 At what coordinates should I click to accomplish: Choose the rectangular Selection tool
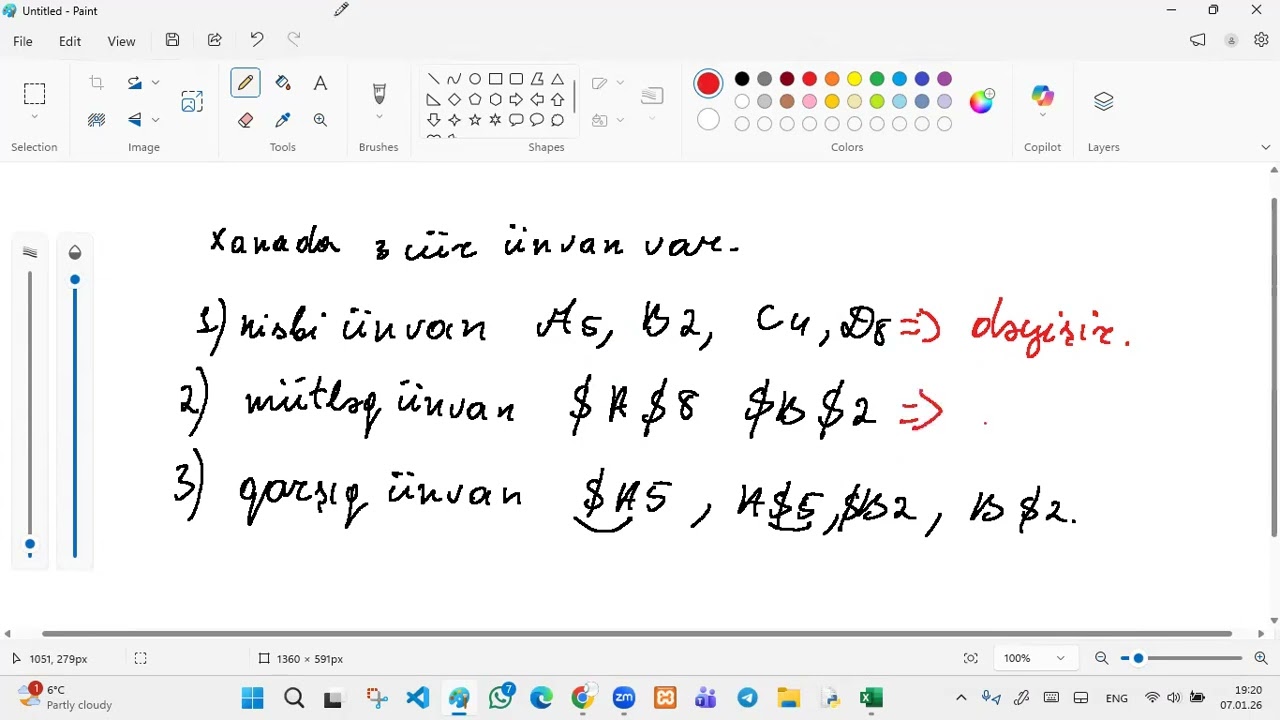(x=34, y=94)
